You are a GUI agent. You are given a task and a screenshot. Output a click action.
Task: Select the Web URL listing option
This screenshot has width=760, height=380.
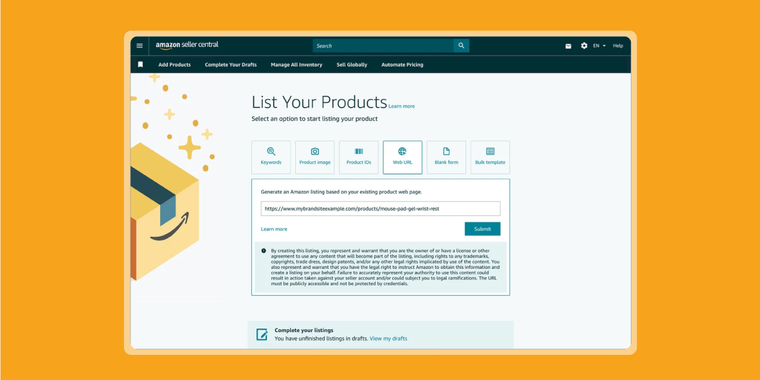402,157
